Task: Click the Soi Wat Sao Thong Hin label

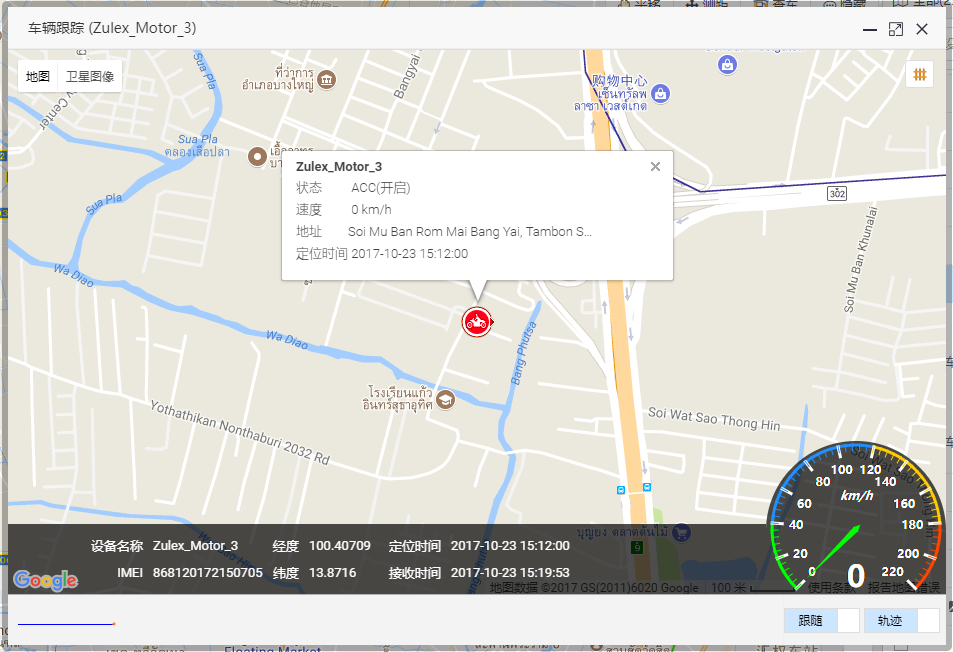Action: tap(714, 419)
